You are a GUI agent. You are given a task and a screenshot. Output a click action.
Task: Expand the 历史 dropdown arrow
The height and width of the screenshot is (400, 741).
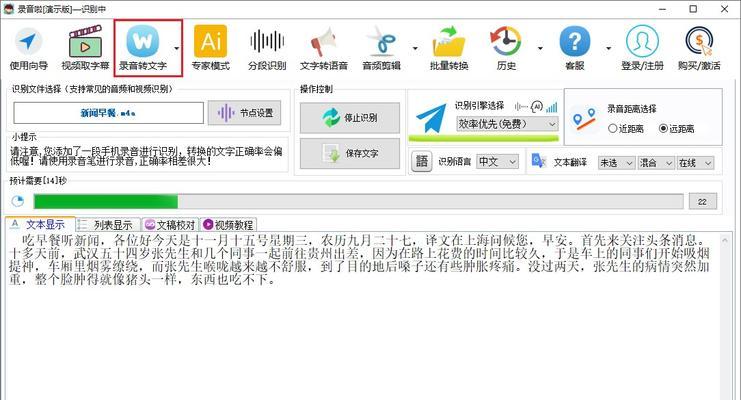tap(540, 48)
